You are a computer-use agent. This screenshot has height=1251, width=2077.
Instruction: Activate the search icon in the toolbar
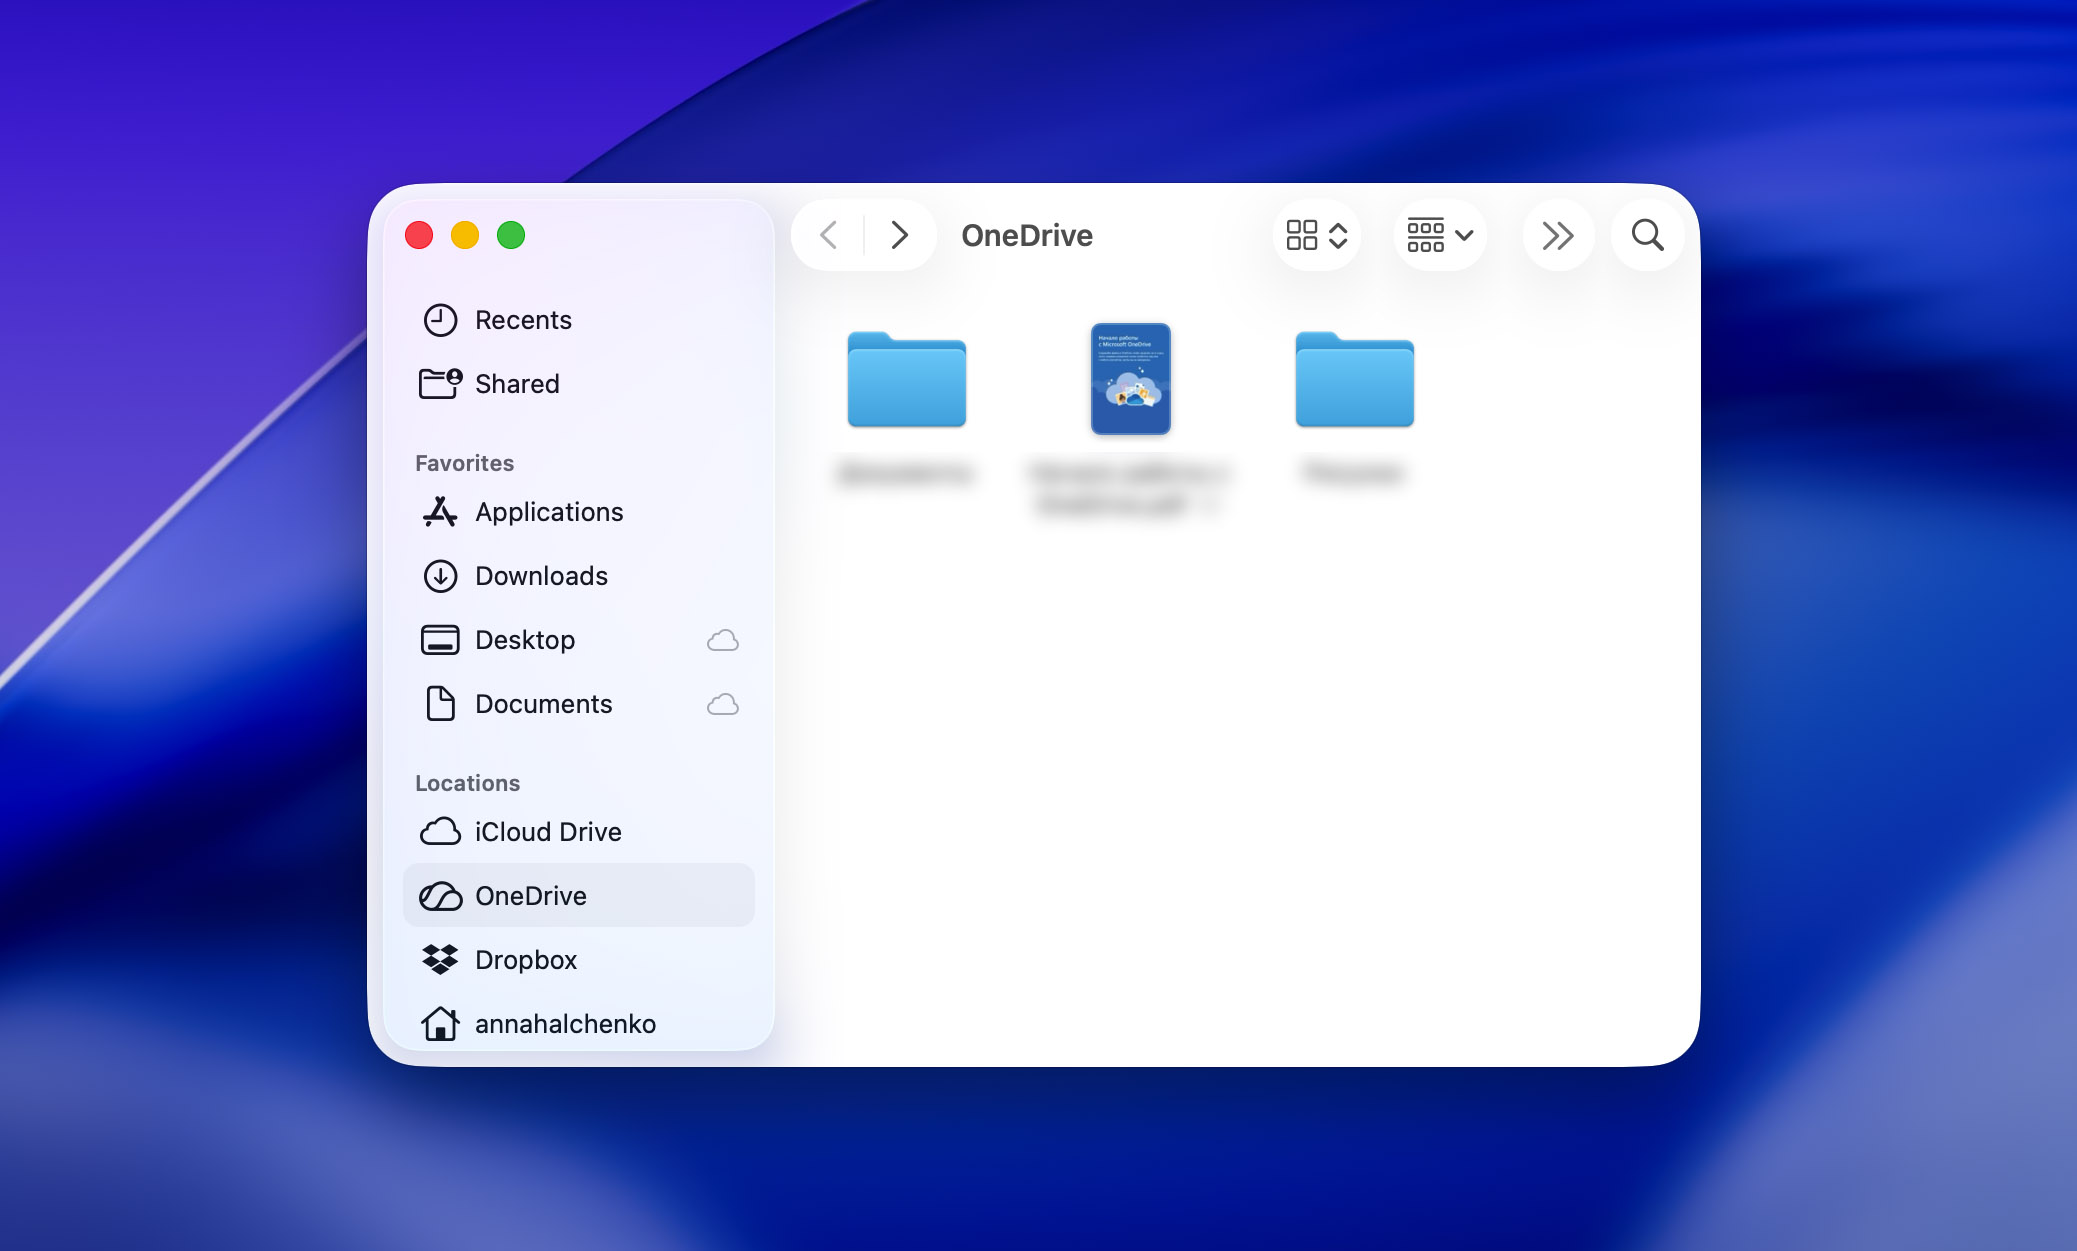pyautogui.click(x=1646, y=235)
